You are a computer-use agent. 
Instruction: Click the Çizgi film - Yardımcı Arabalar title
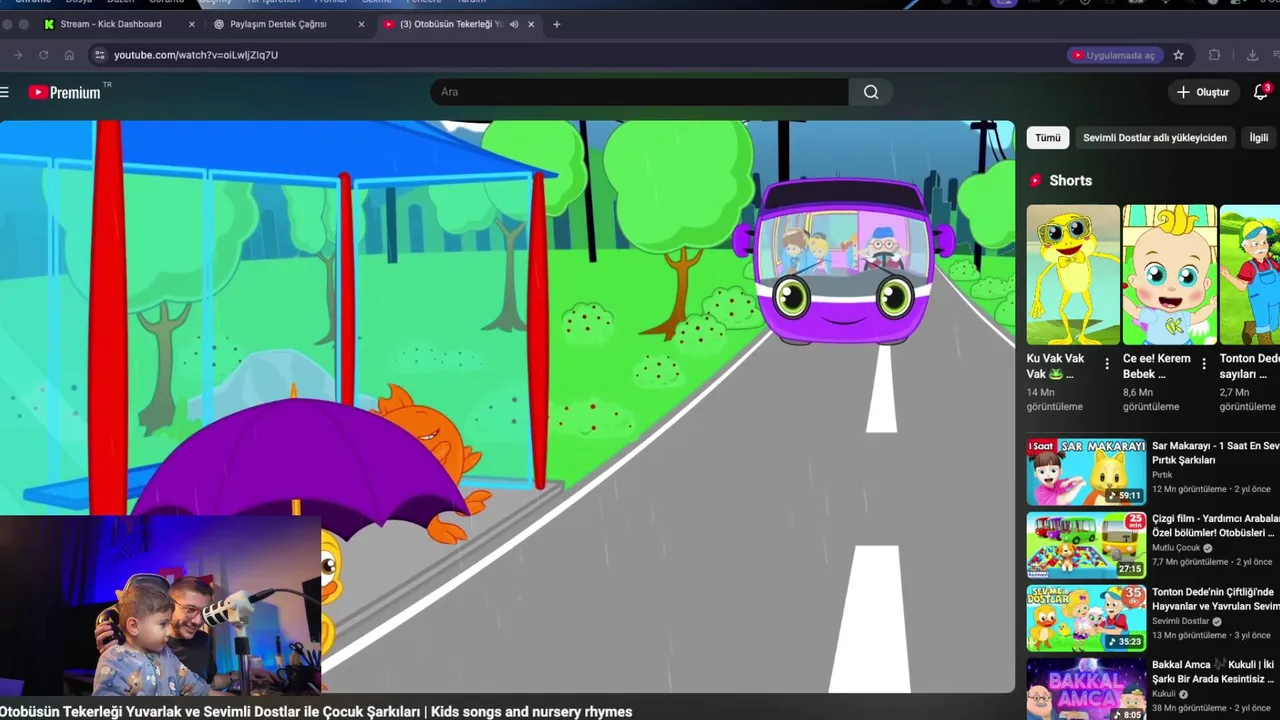[x=1215, y=526]
